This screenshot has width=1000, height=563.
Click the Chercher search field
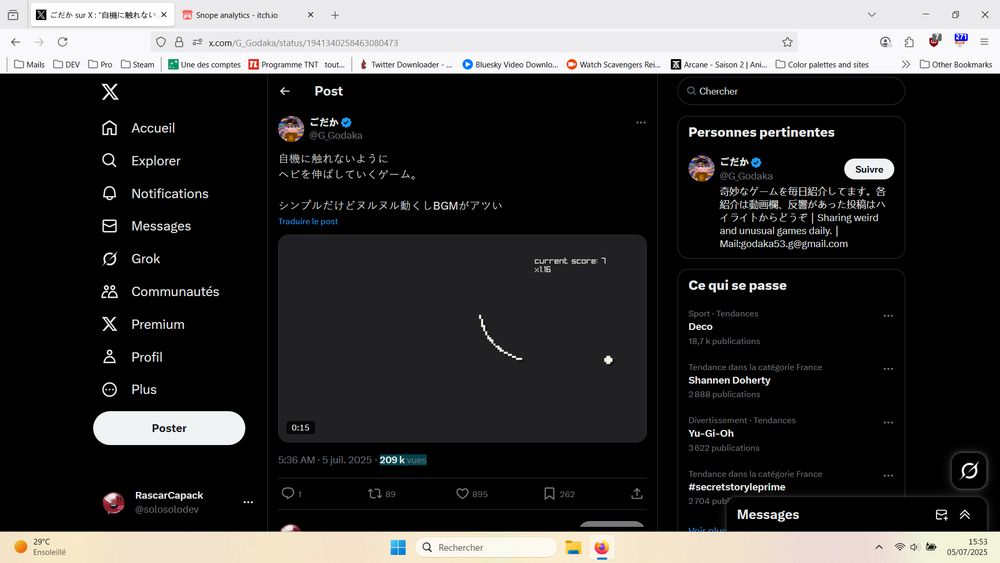pyautogui.click(x=791, y=91)
